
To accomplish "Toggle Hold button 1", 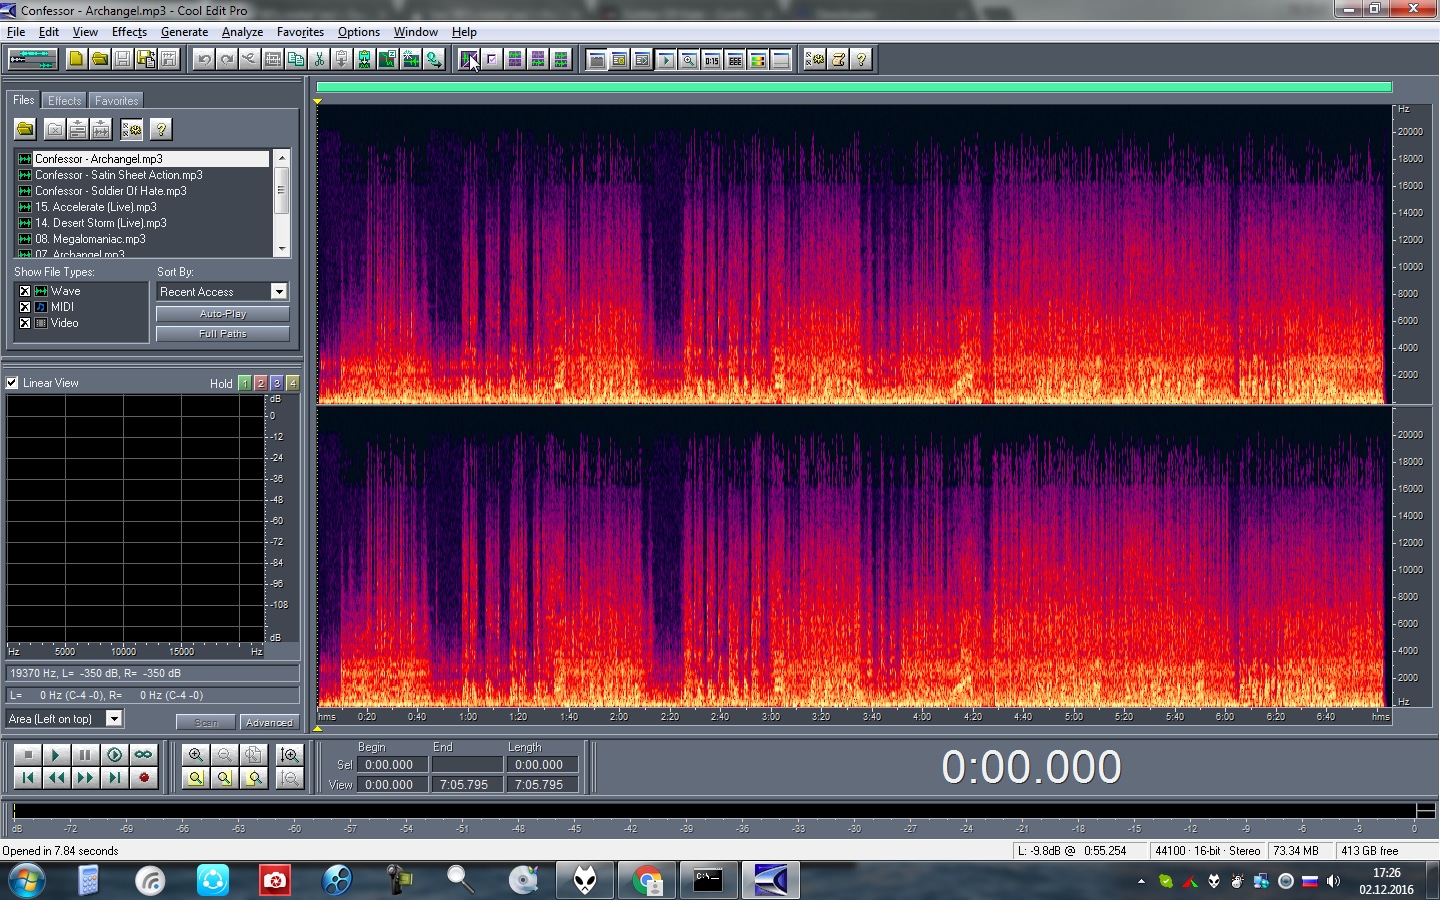I will tap(245, 383).
